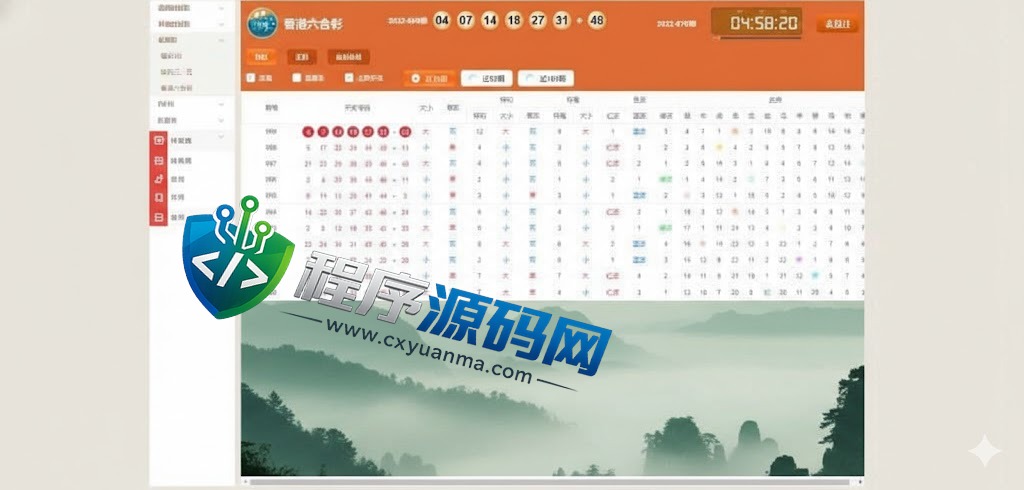1024x490 pixels.
Task: Select the drawn ball number 27
Action: [537, 20]
